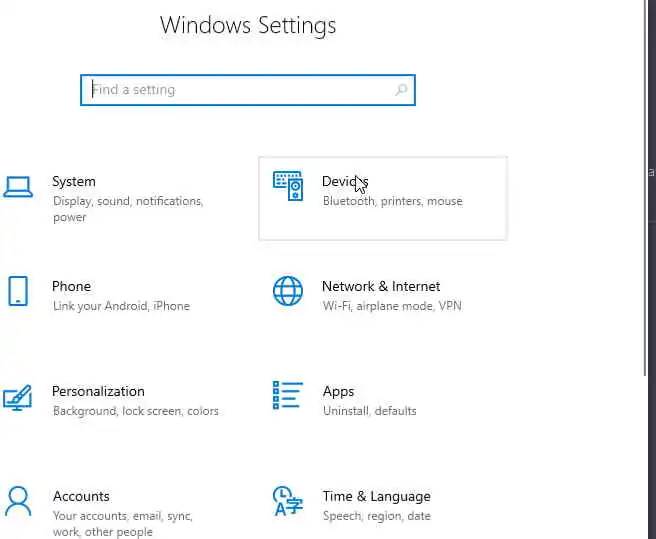This screenshot has height=539, width=656.
Task: Open the Phone icon
Action: [x=18, y=291]
